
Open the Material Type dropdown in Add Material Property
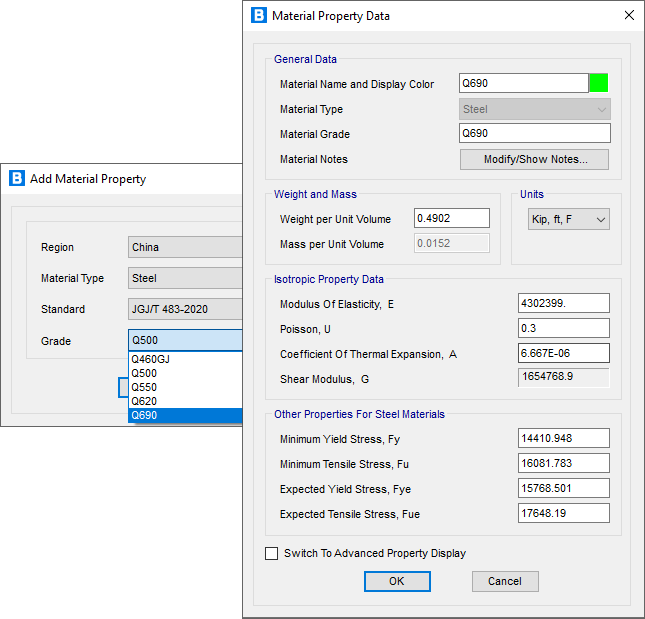click(185, 278)
